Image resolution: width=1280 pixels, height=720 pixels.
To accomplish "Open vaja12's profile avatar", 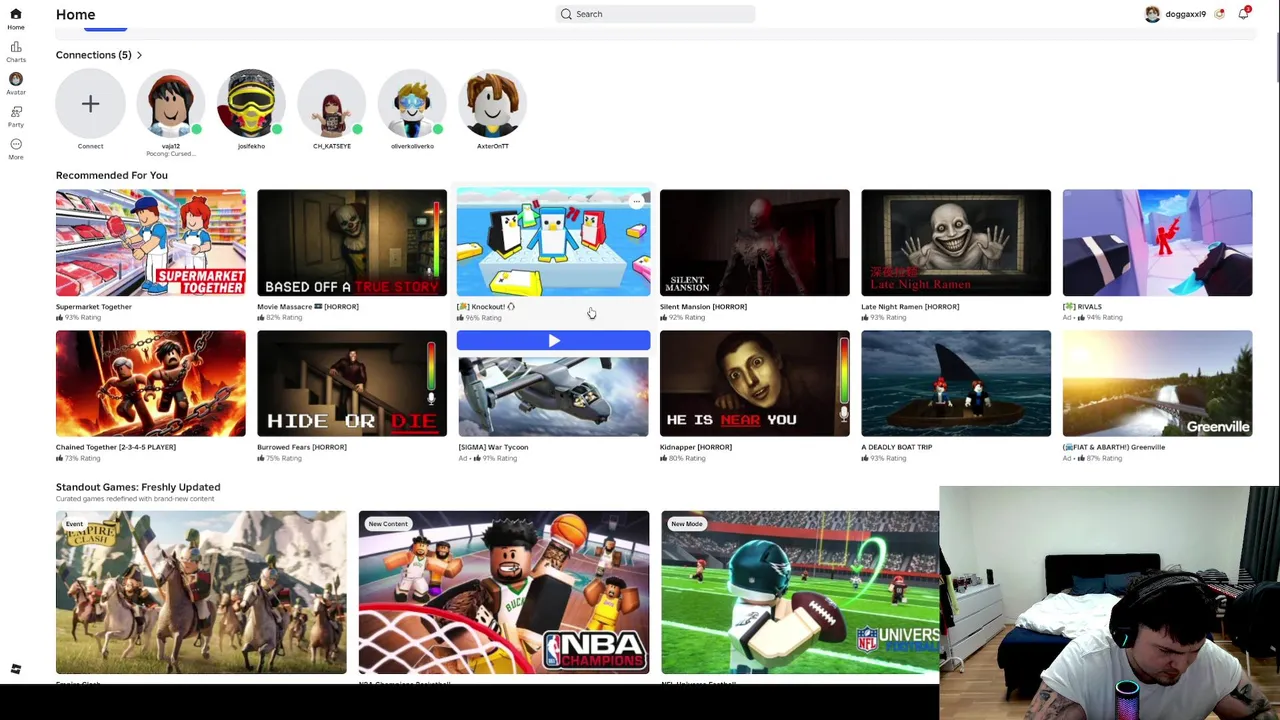I will pyautogui.click(x=171, y=104).
